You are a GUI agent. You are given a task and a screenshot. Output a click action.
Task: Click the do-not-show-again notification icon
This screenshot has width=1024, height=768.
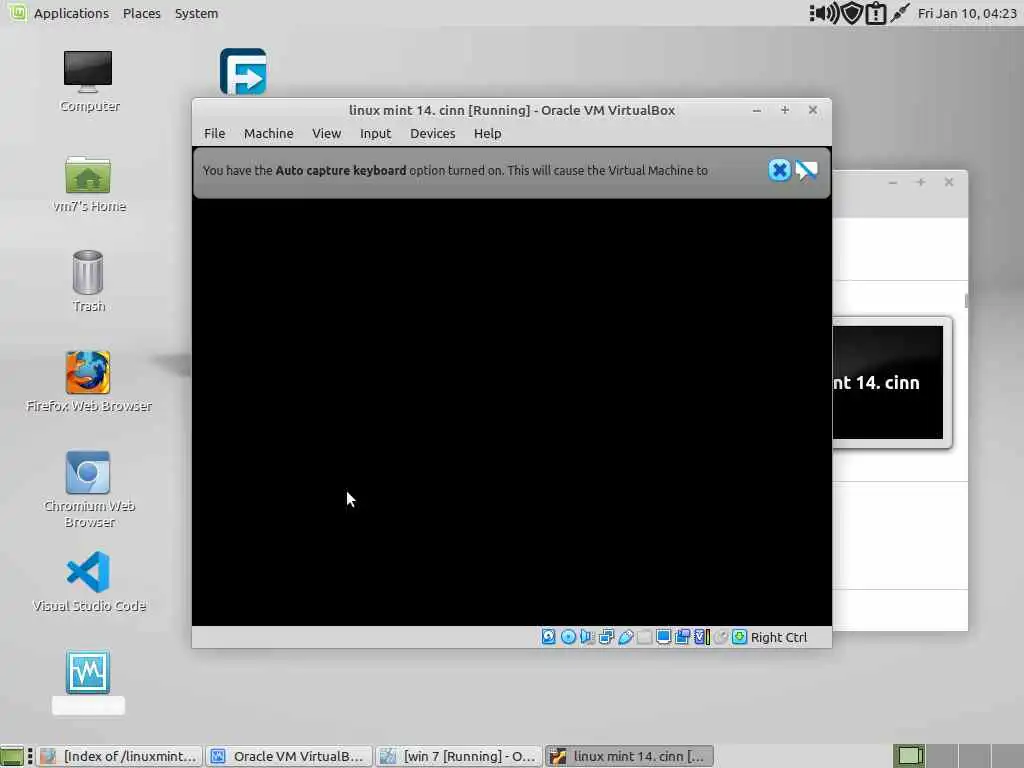[807, 170]
